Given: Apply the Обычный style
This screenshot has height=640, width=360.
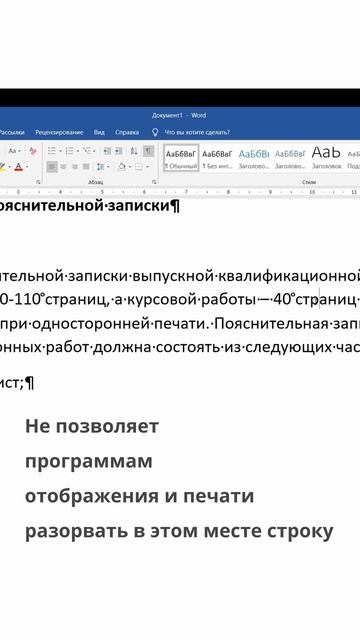Looking at the screenshot, I should 181,158.
